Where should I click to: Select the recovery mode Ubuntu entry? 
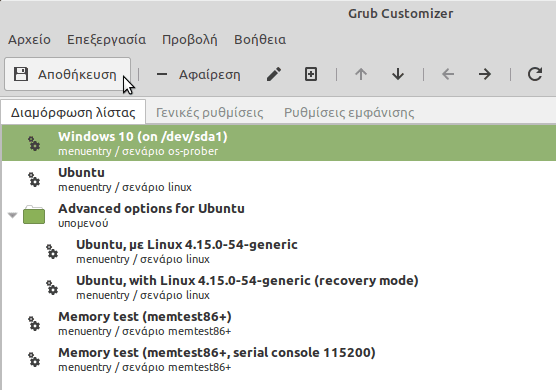point(279,287)
